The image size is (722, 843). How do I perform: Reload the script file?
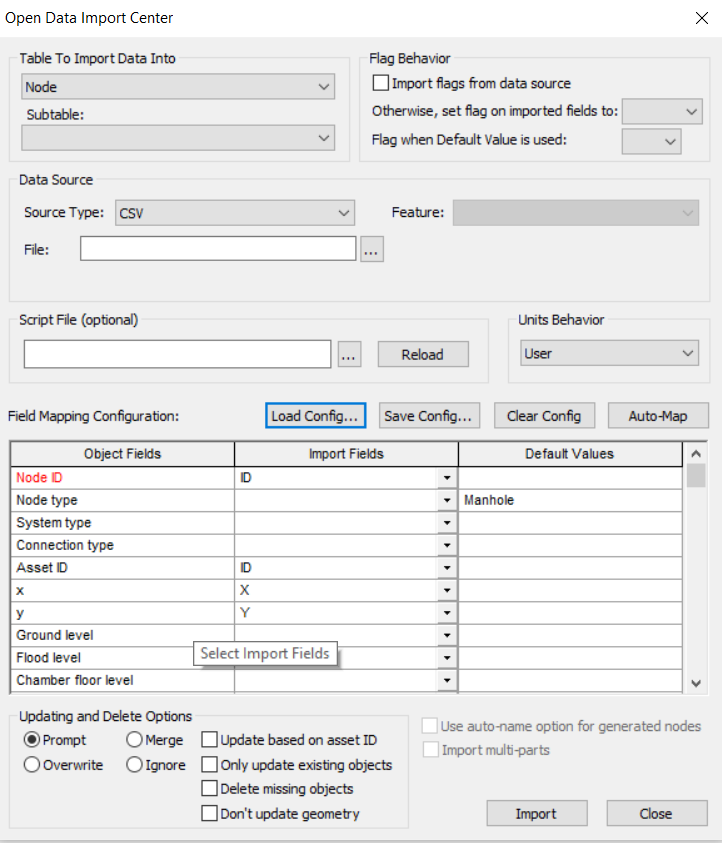pos(423,354)
